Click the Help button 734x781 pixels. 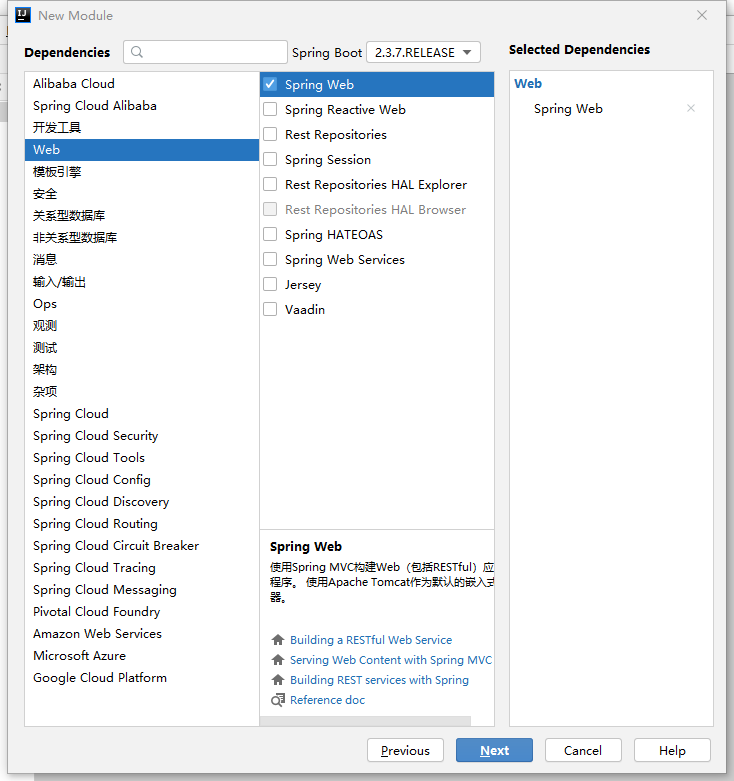[672, 750]
